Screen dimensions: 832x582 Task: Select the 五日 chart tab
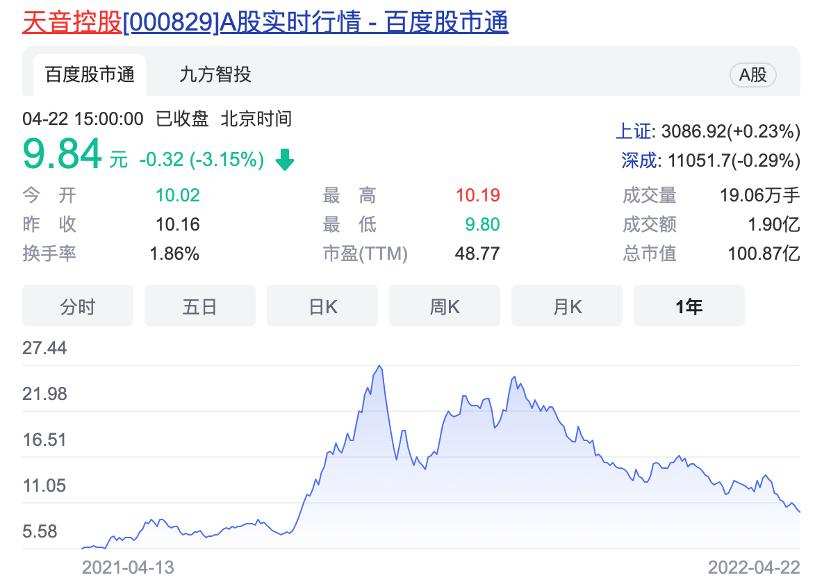200,307
